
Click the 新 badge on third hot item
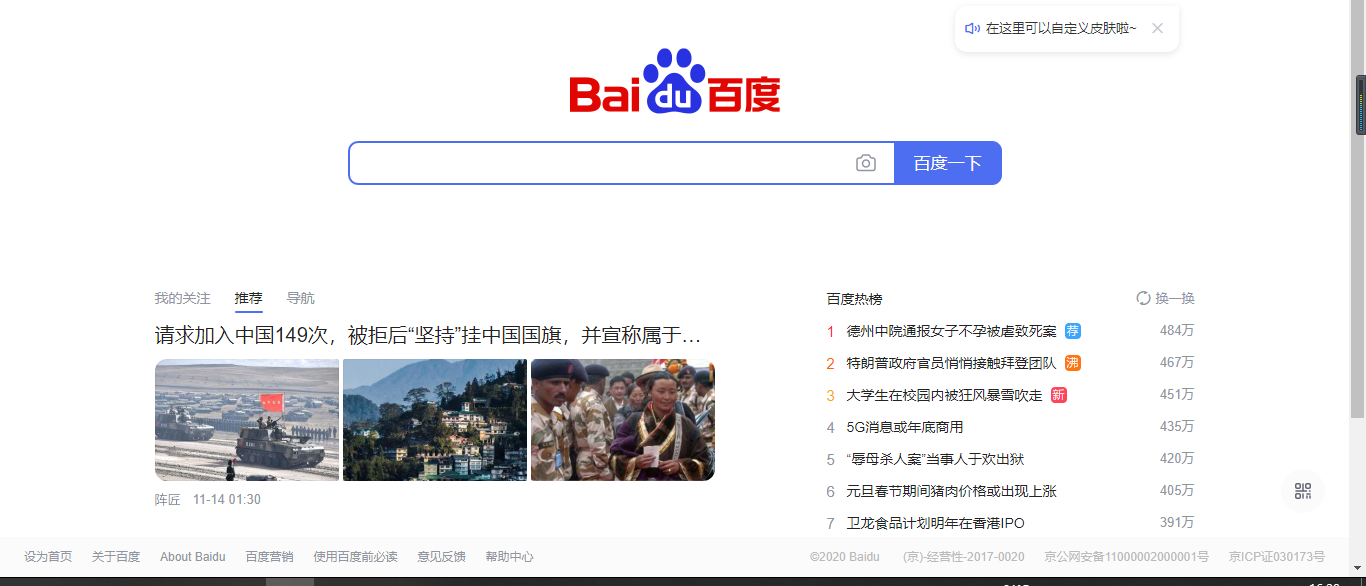[x=1059, y=395]
